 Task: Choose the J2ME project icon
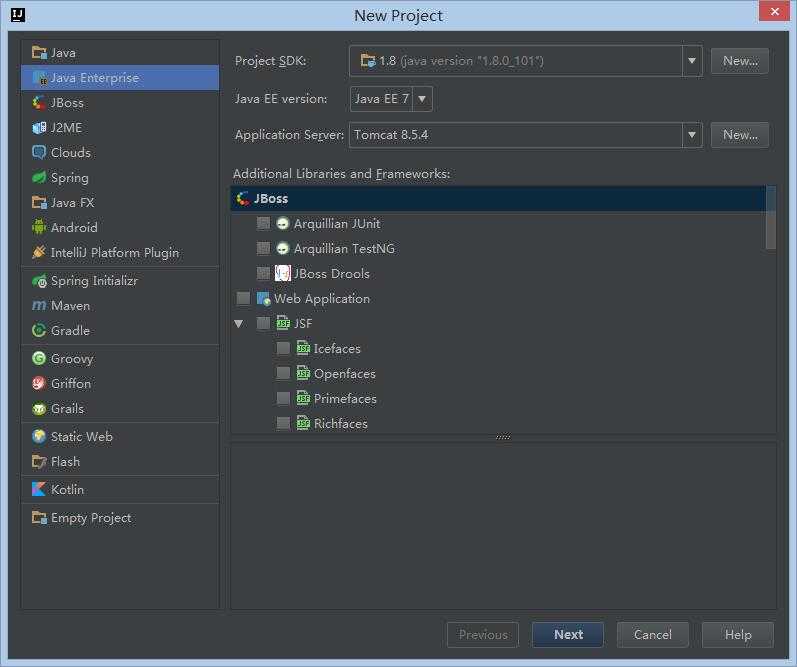[39, 128]
